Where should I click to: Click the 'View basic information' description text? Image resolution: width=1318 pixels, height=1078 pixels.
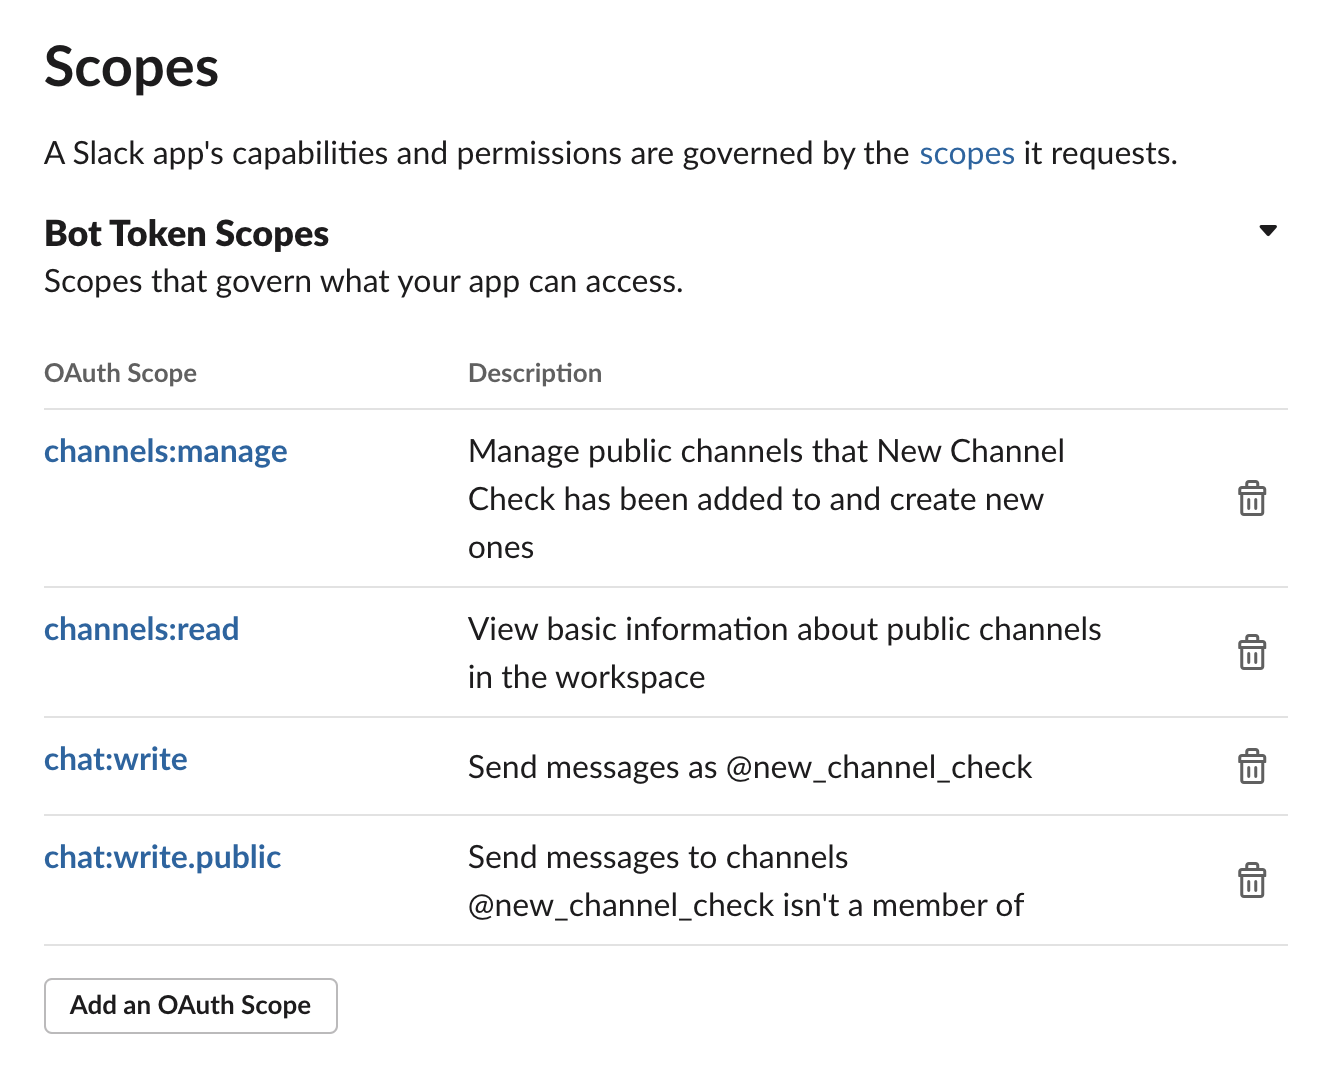point(784,653)
